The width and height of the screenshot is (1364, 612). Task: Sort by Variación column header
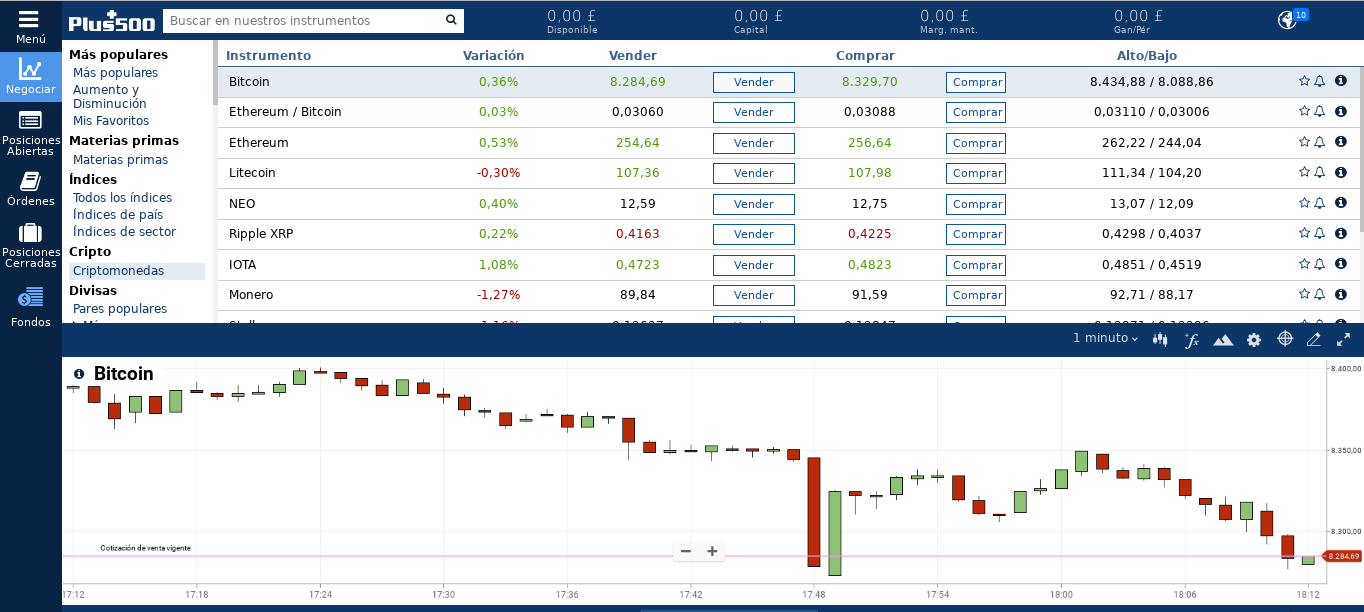[x=493, y=55]
